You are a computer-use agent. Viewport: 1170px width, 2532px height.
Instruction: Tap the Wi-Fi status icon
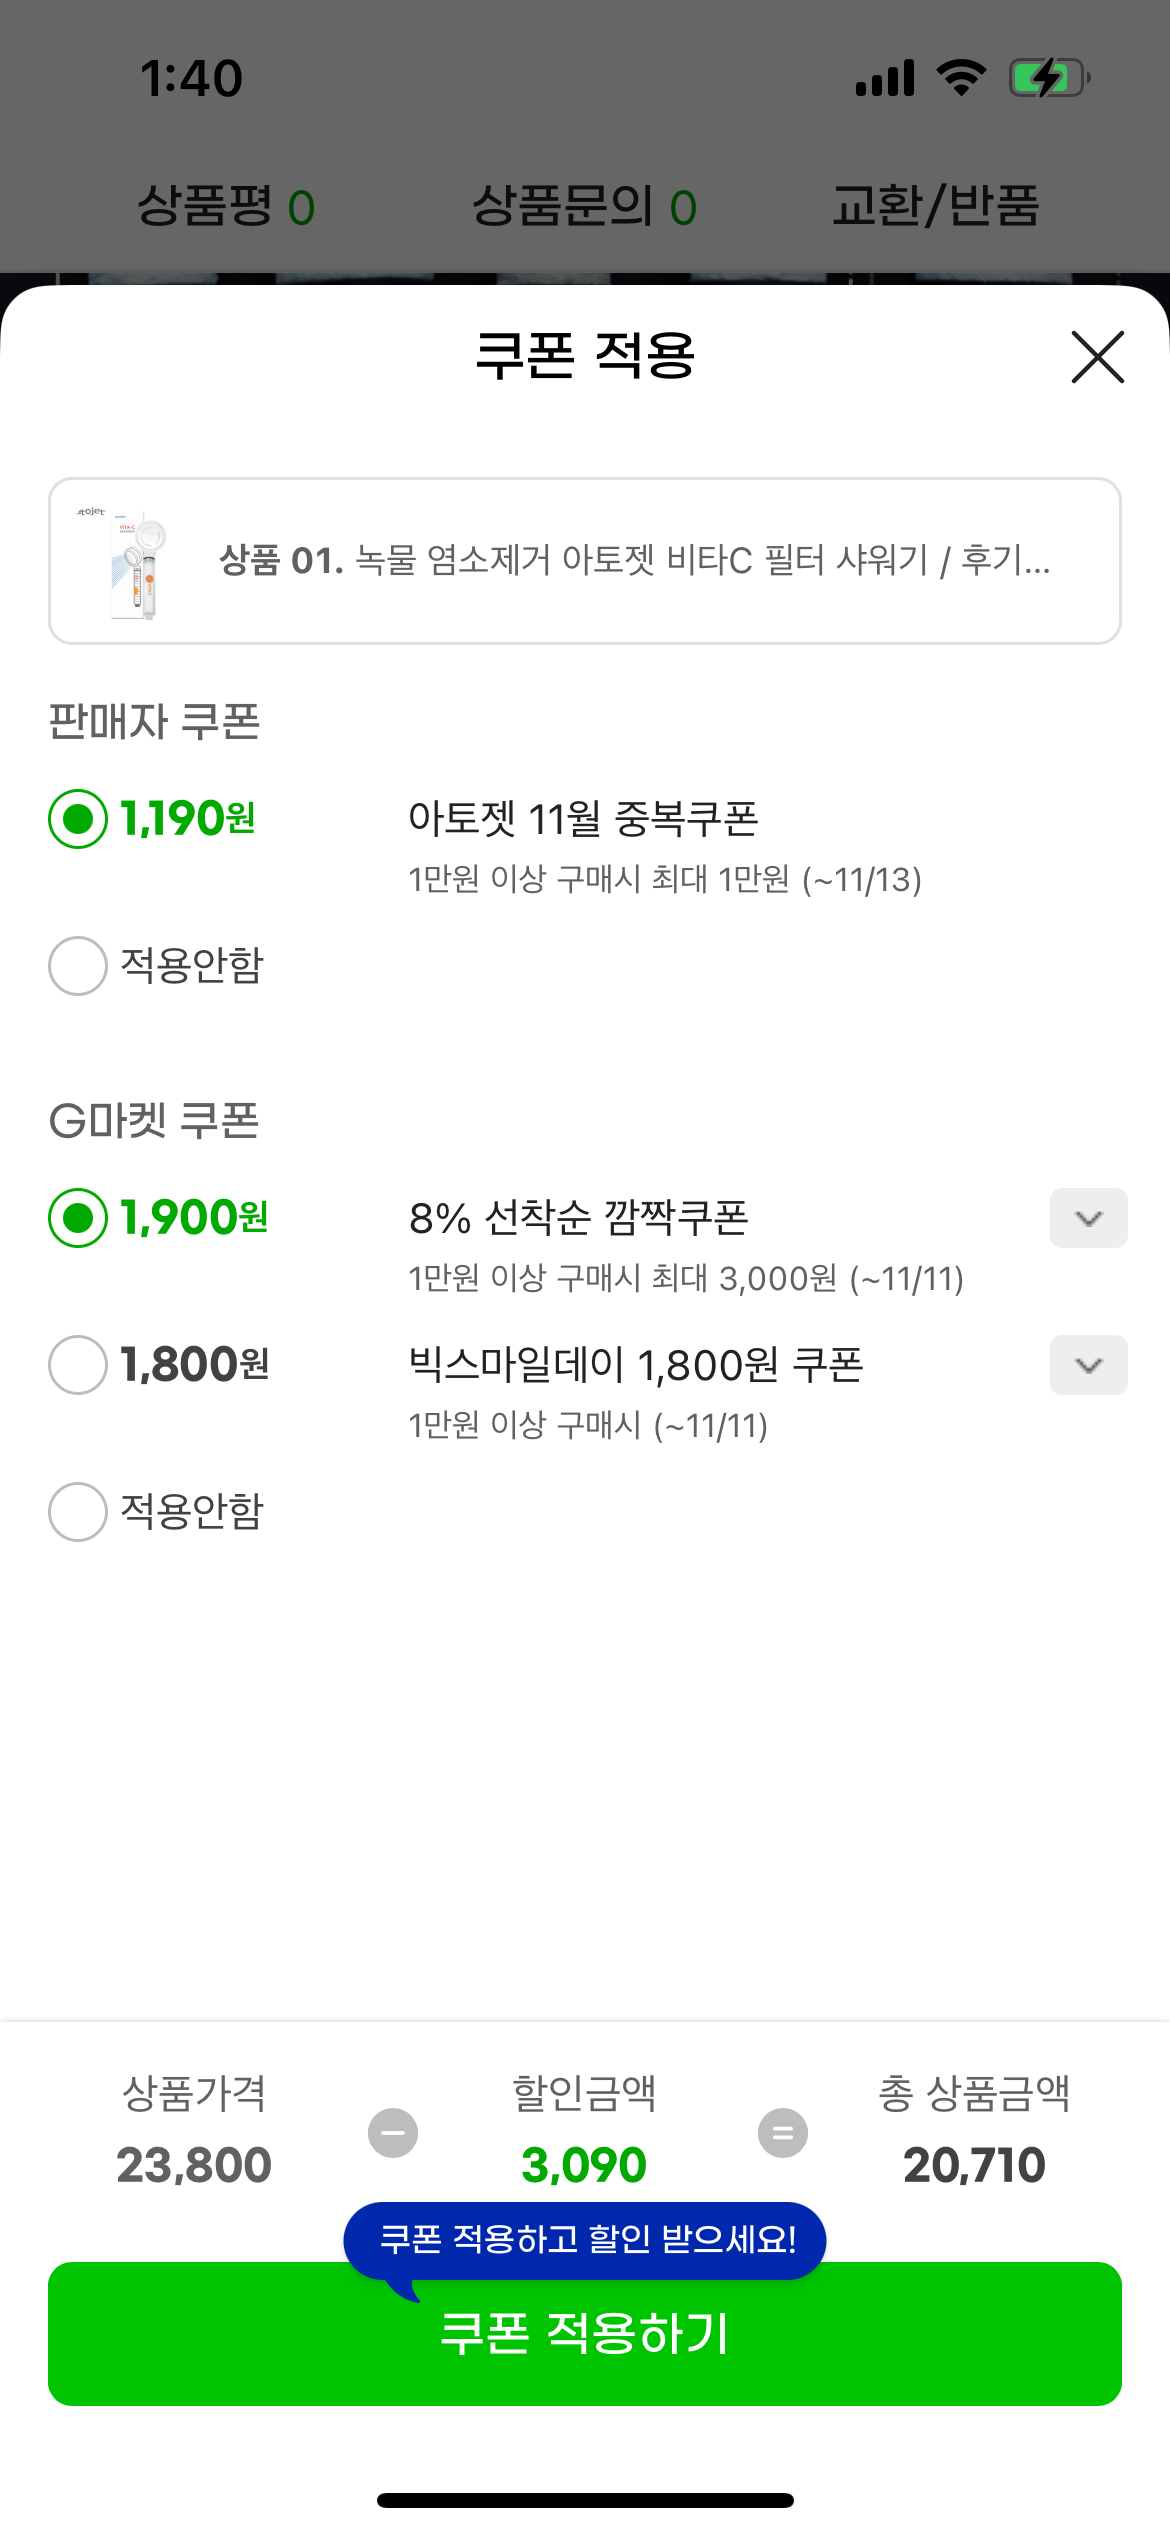pos(961,78)
